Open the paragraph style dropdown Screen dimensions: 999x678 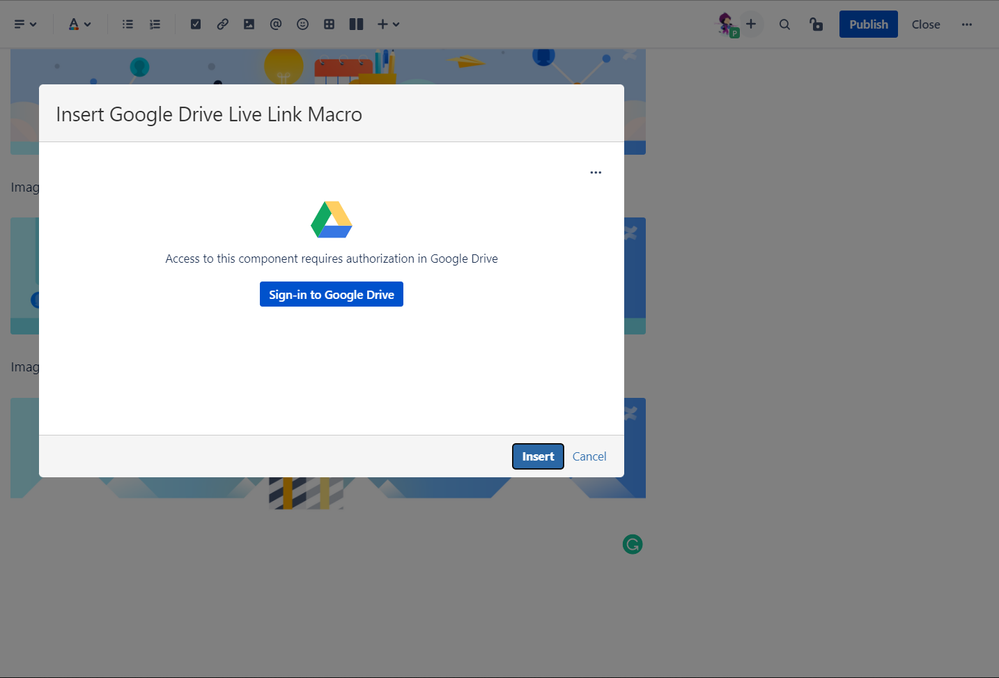click(x=25, y=24)
